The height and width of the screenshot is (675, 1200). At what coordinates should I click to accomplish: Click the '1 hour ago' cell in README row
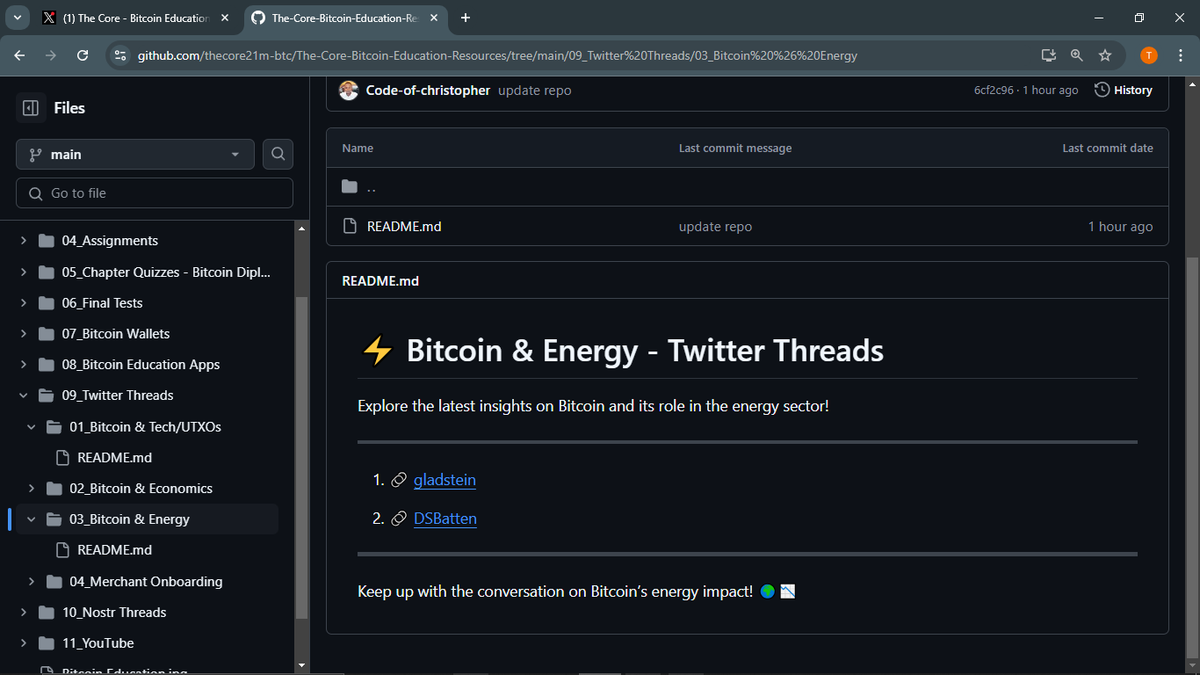point(1120,227)
